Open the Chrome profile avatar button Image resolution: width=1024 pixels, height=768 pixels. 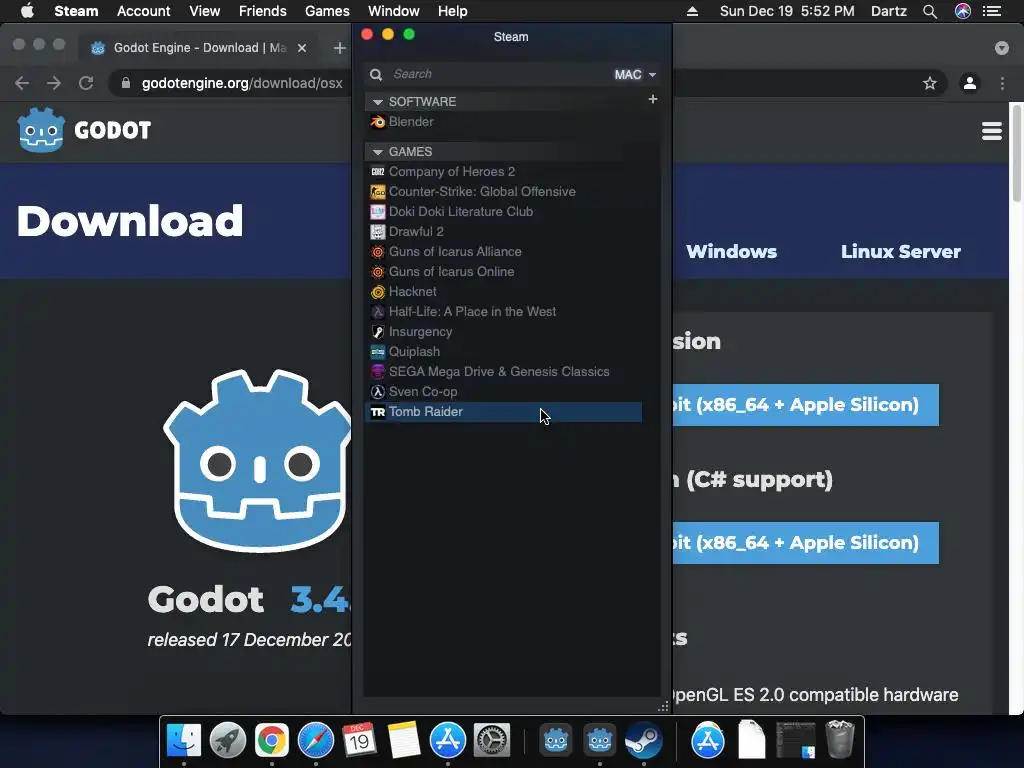[x=970, y=83]
